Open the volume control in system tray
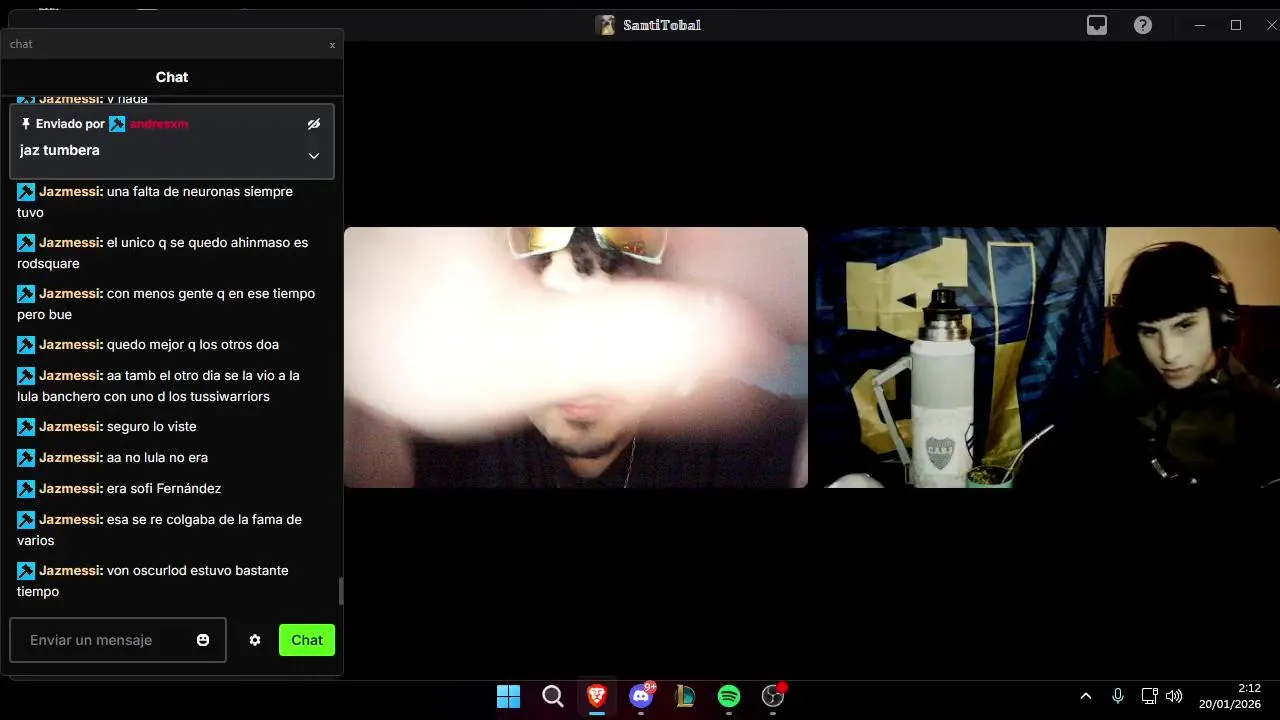1280x720 pixels. pos(1174,696)
